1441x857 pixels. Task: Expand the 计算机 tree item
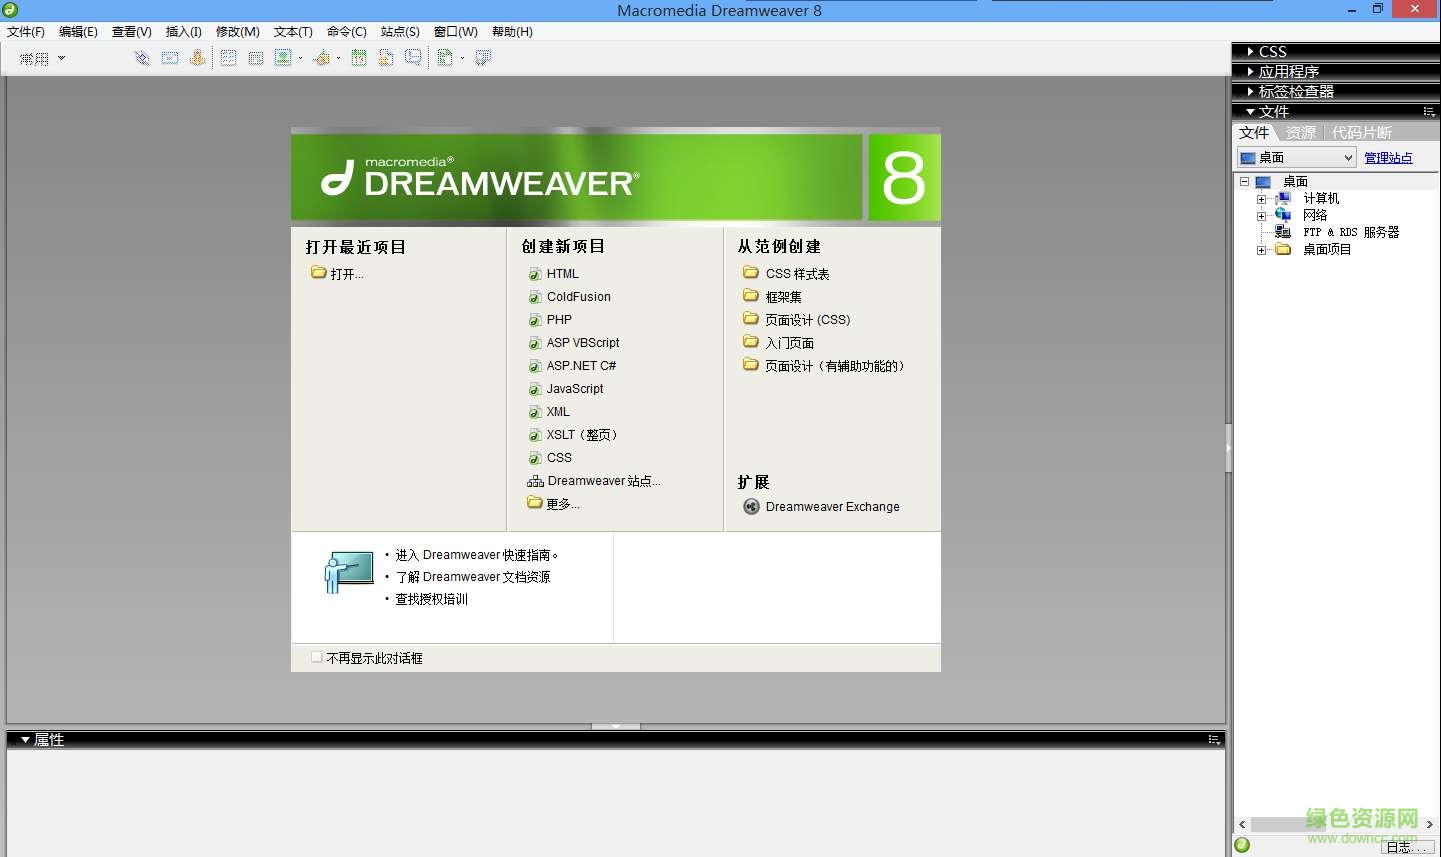[1261, 198]
